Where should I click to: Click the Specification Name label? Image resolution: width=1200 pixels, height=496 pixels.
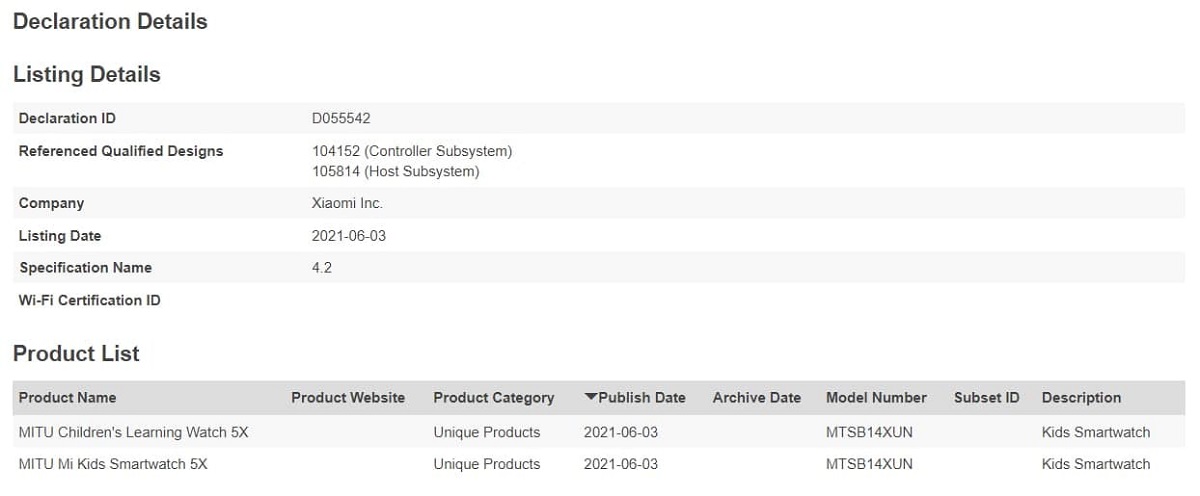[85, 268]
